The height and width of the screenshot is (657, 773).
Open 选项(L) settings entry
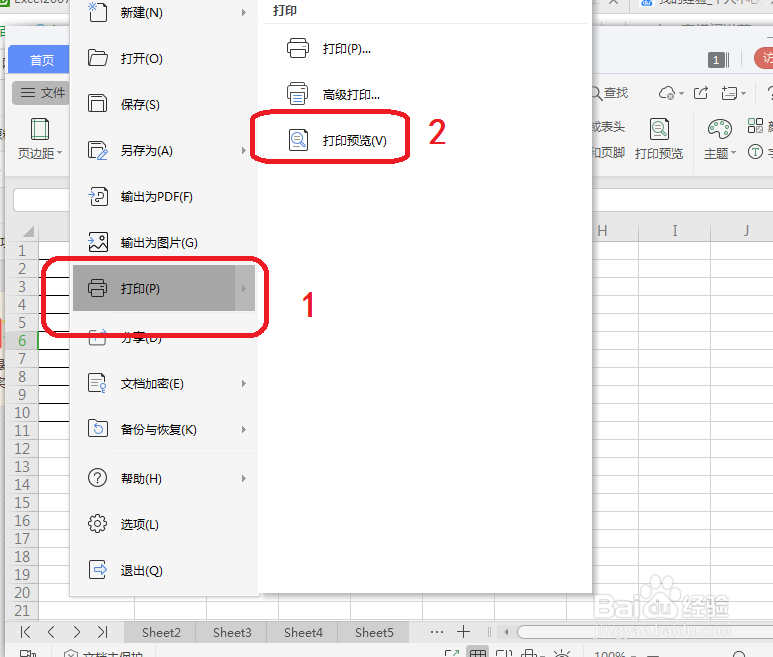pyautogui.click(x=163, y=524)
